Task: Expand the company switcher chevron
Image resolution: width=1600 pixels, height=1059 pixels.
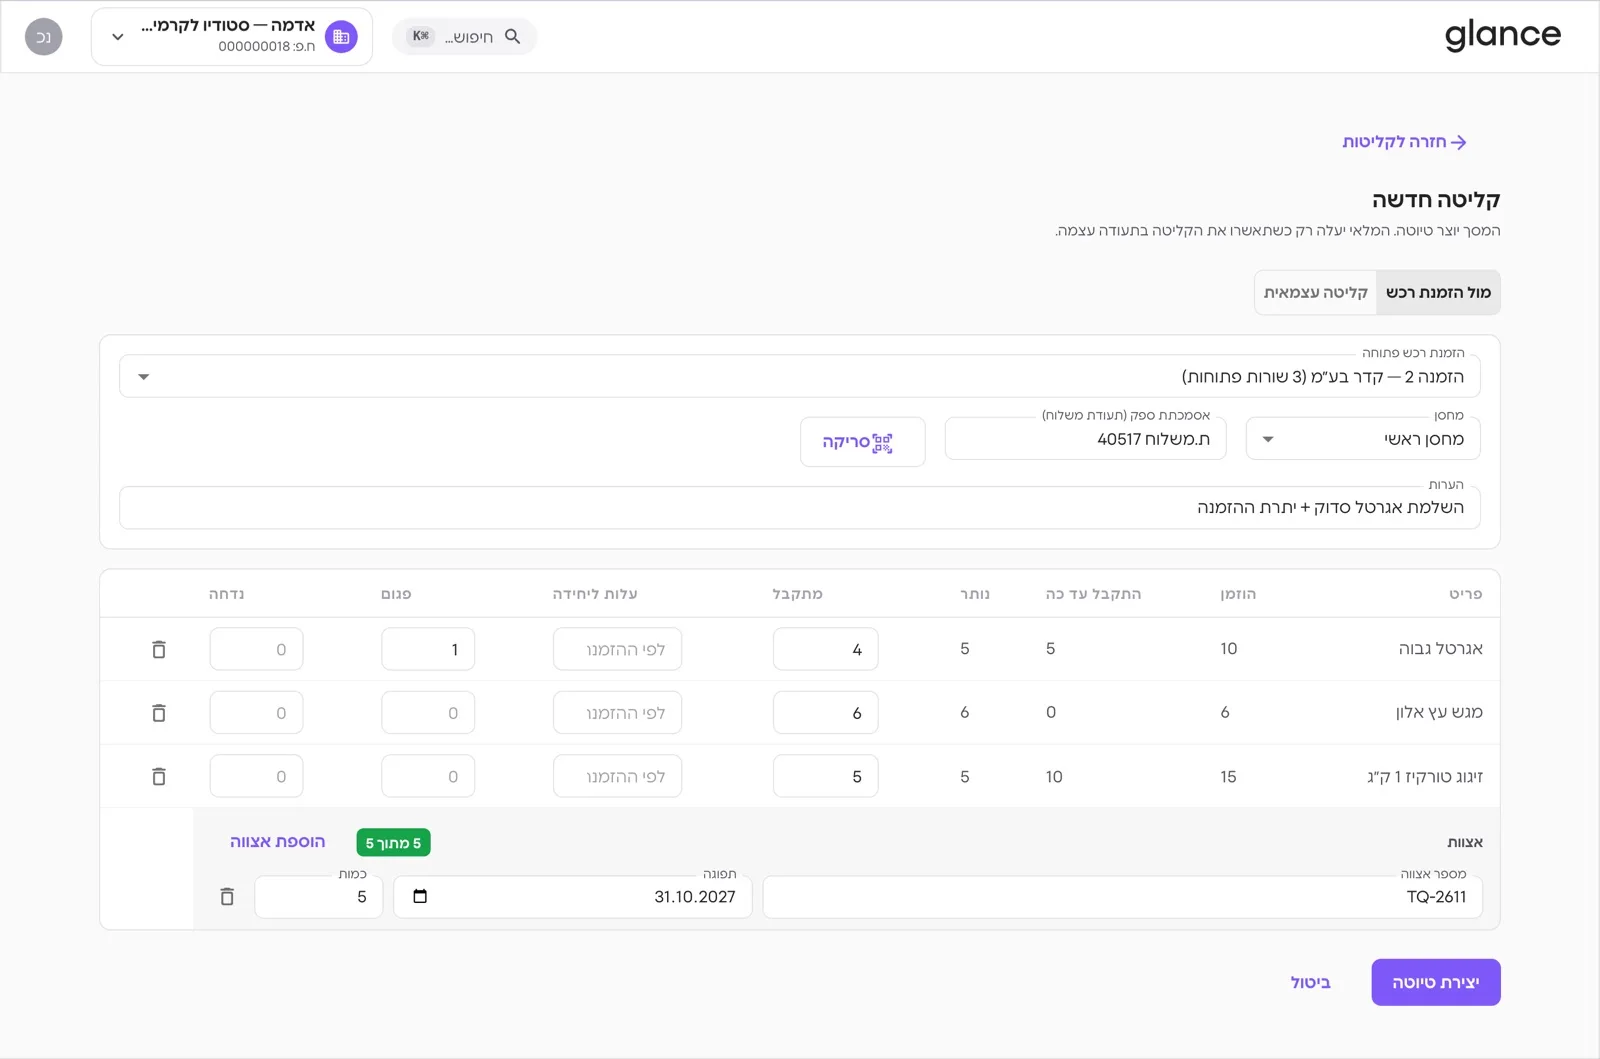Action: pos(118,37)
